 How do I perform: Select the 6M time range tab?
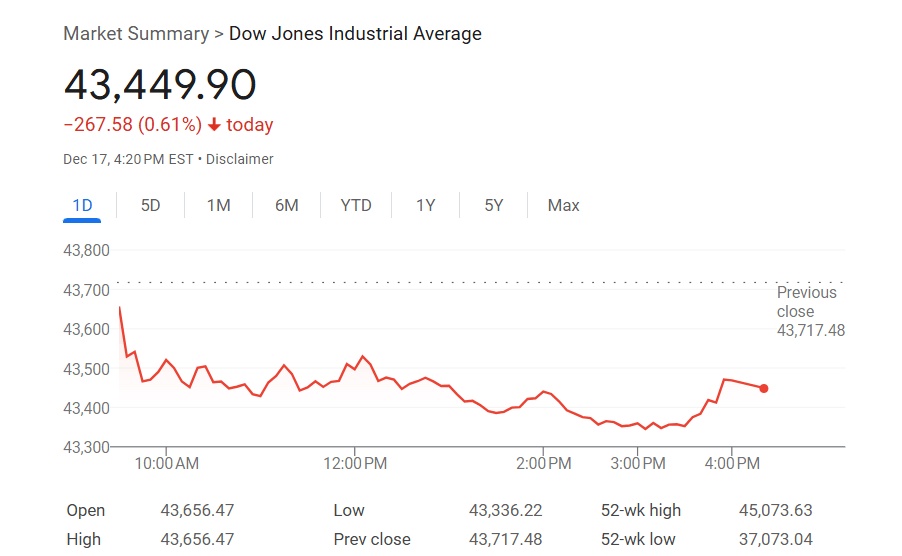tap(287, 205)
